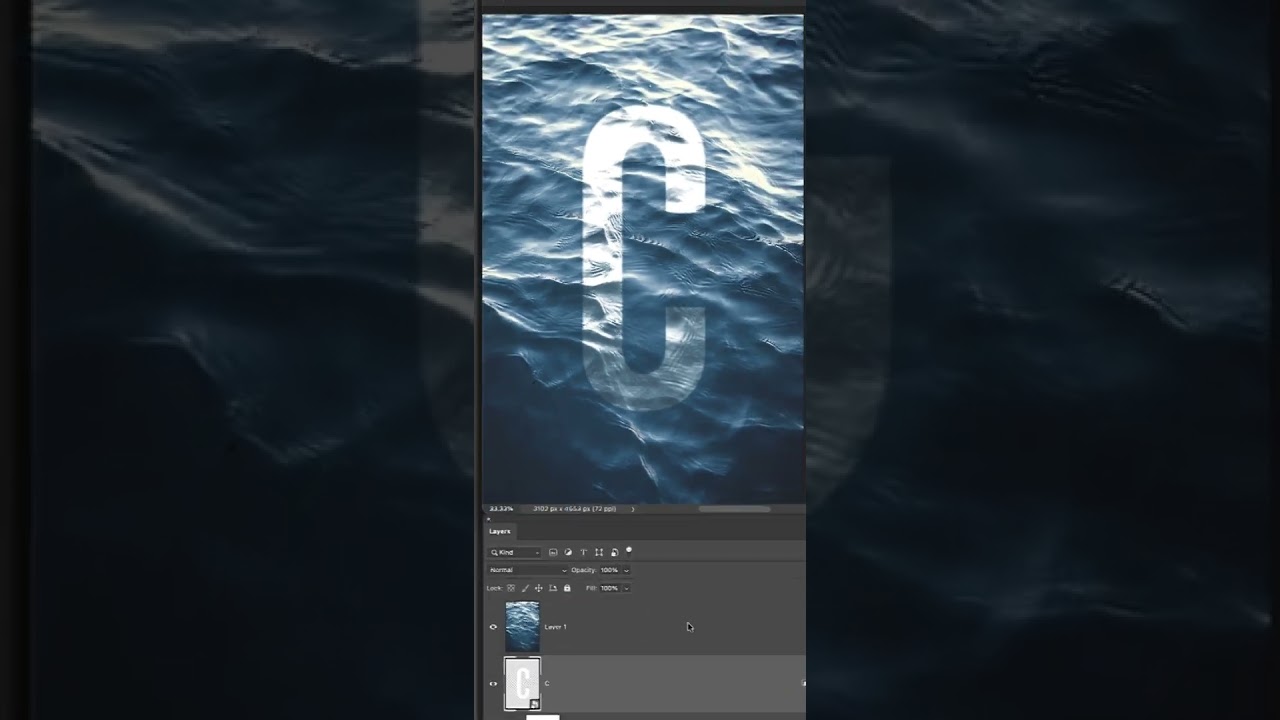The height and width of the screenshot is (720, 1280).
Task: Lock position move icon
Action: coord(539,588)
